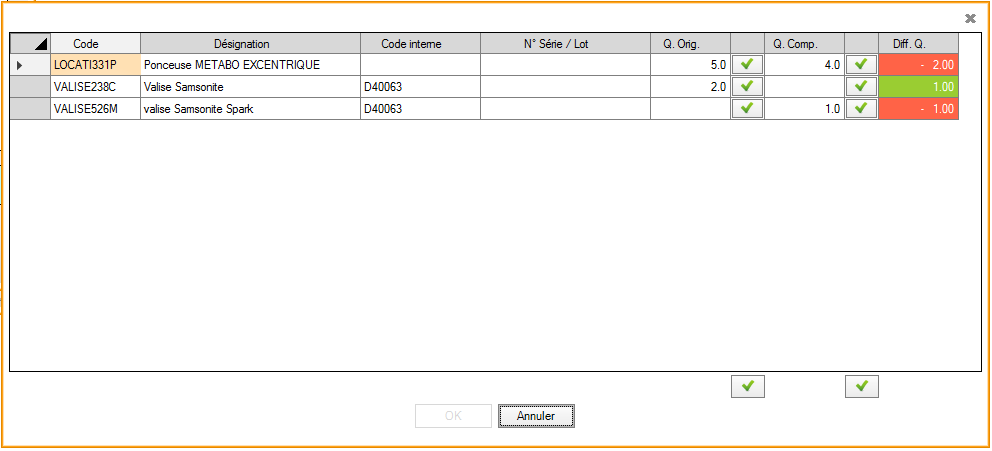
Task: Click the red Diff. Q. cell showing -2.00
Action: point(917,64)
